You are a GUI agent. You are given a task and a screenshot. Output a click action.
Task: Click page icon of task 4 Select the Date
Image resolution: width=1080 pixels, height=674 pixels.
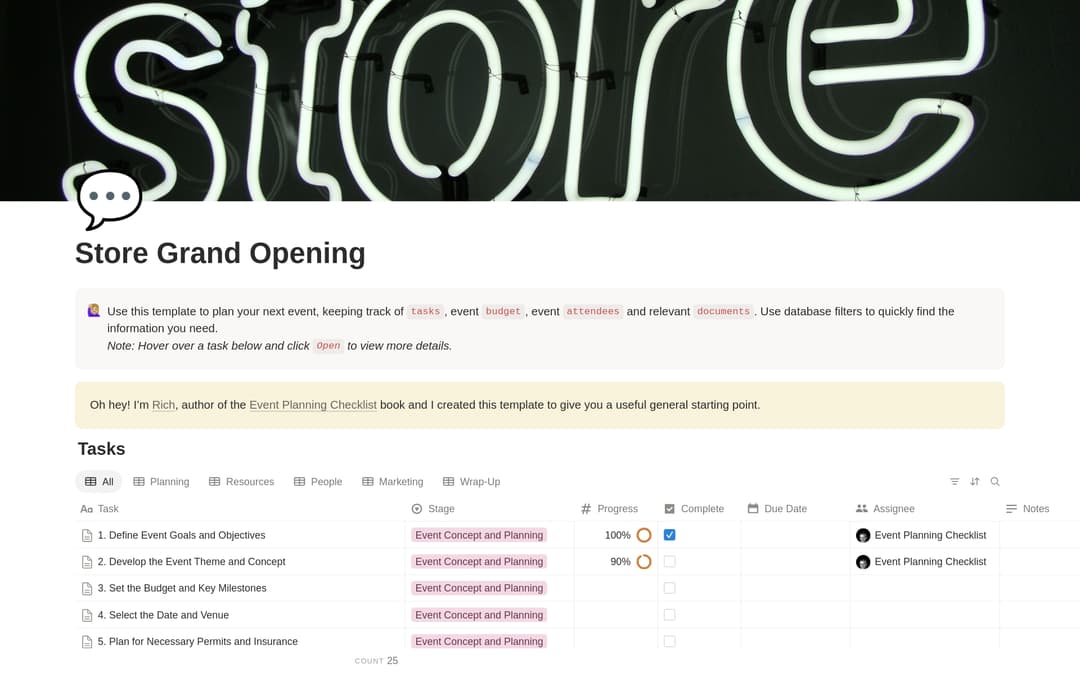87,615
